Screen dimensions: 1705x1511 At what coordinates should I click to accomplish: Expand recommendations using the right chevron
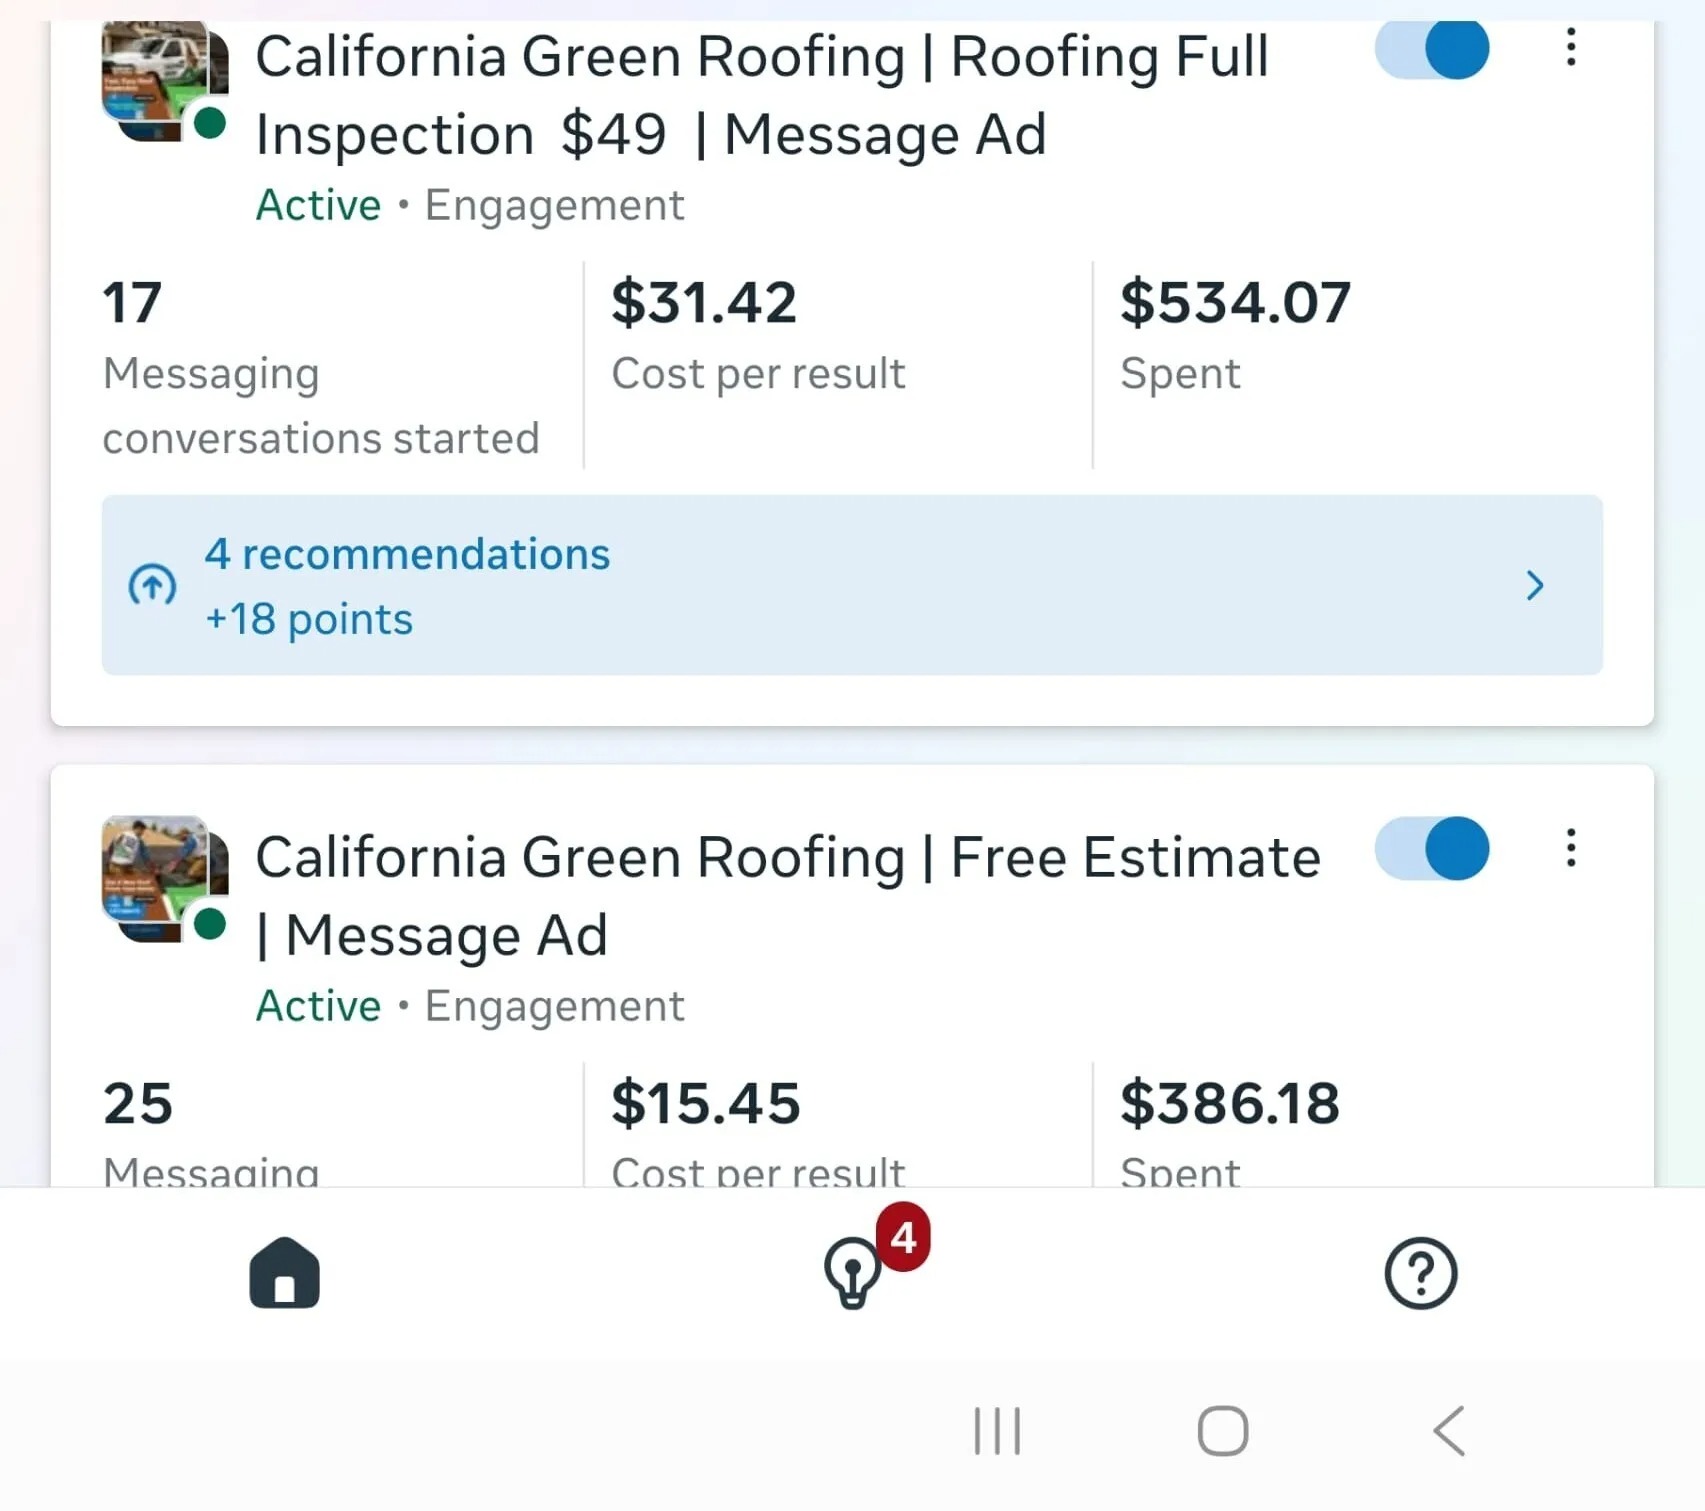coord(1535,585)
